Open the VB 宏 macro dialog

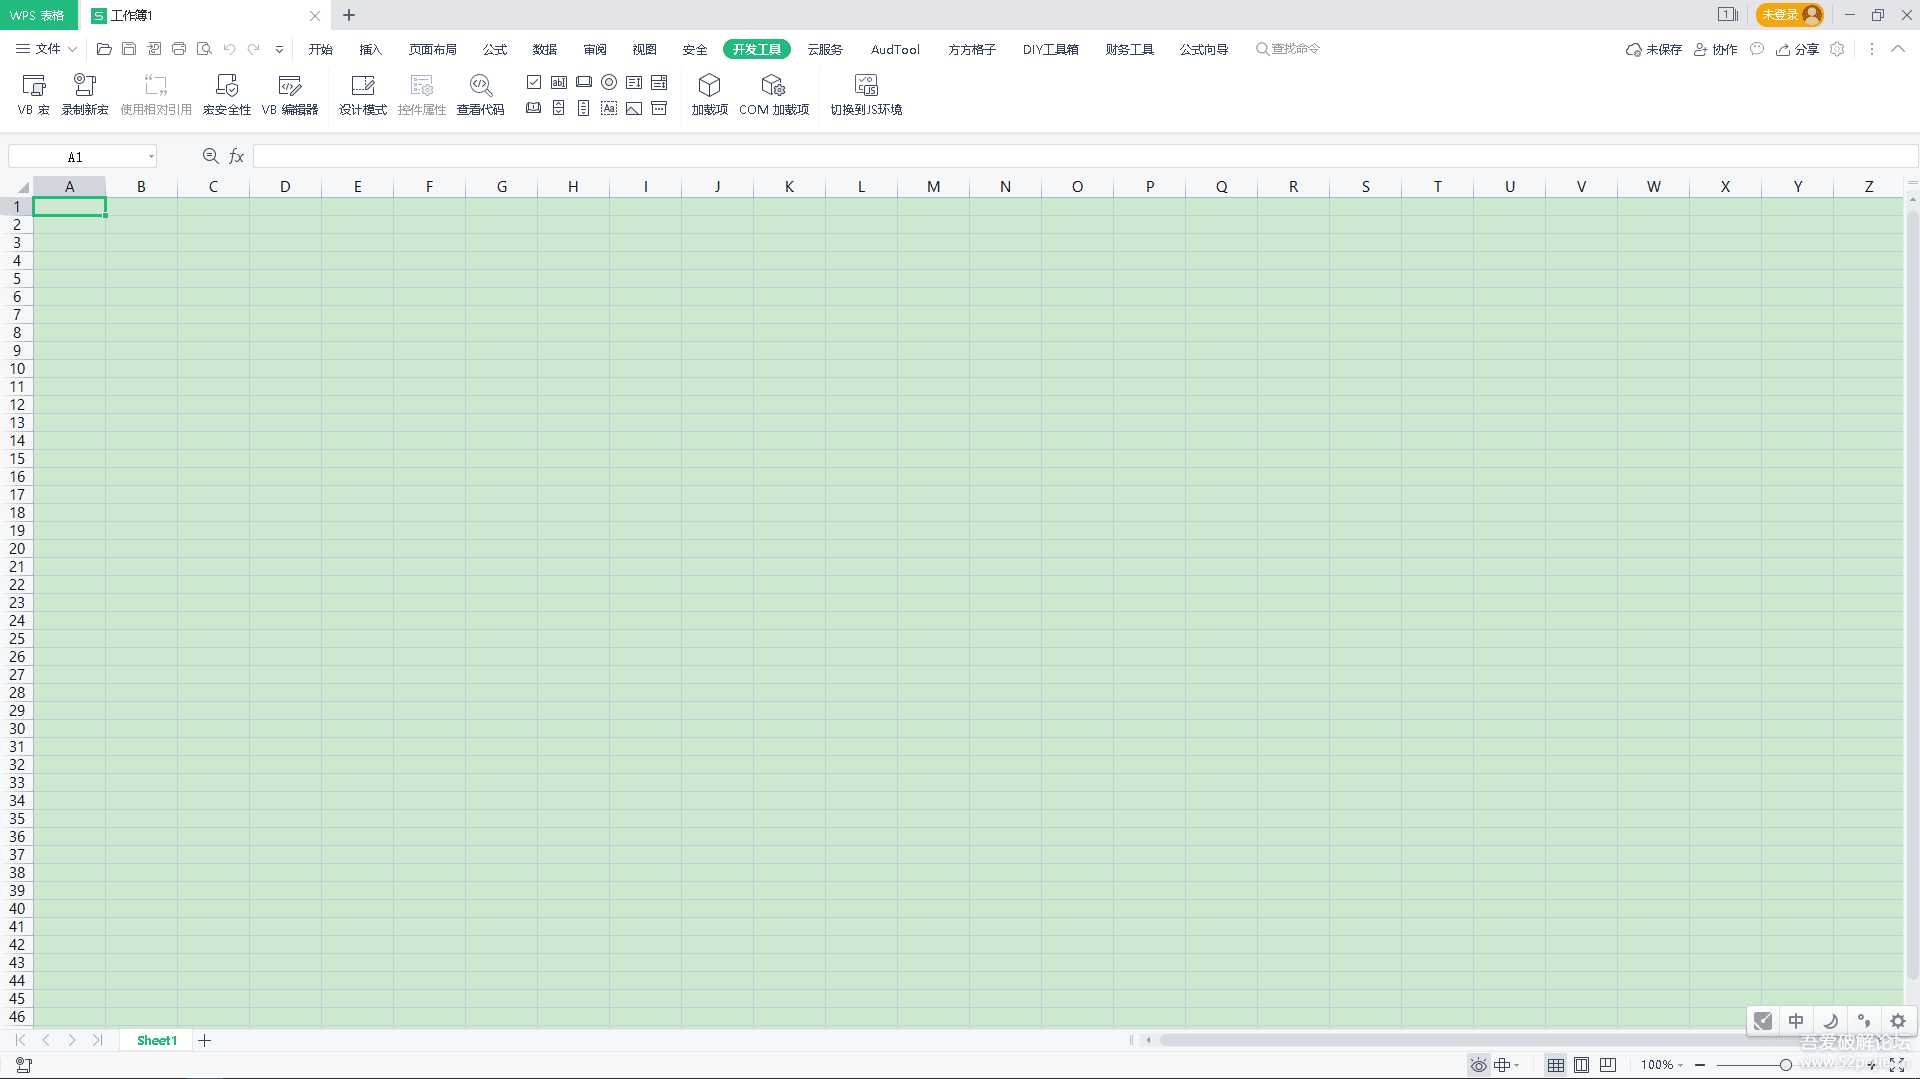tap(33, 94)
